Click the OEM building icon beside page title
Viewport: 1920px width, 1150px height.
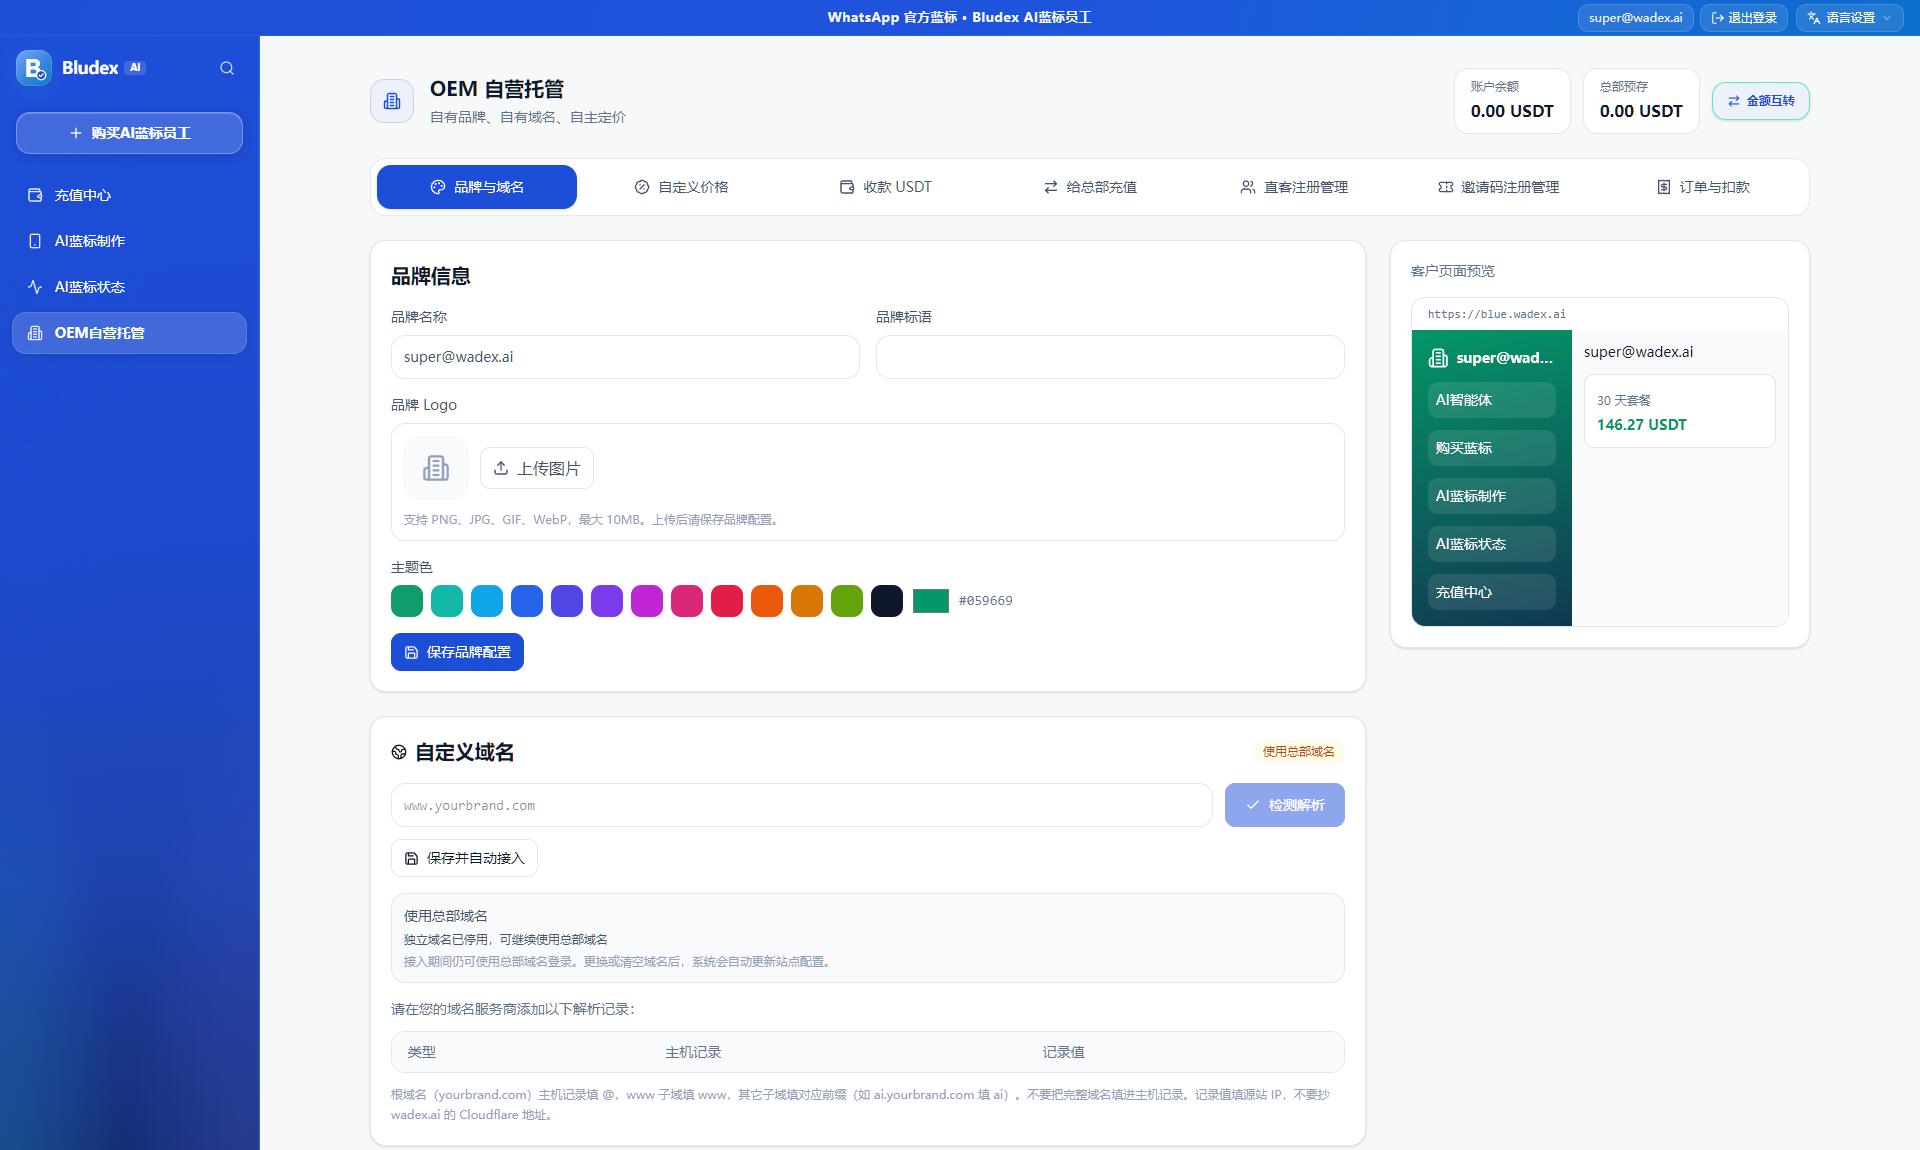coord(392,101)
